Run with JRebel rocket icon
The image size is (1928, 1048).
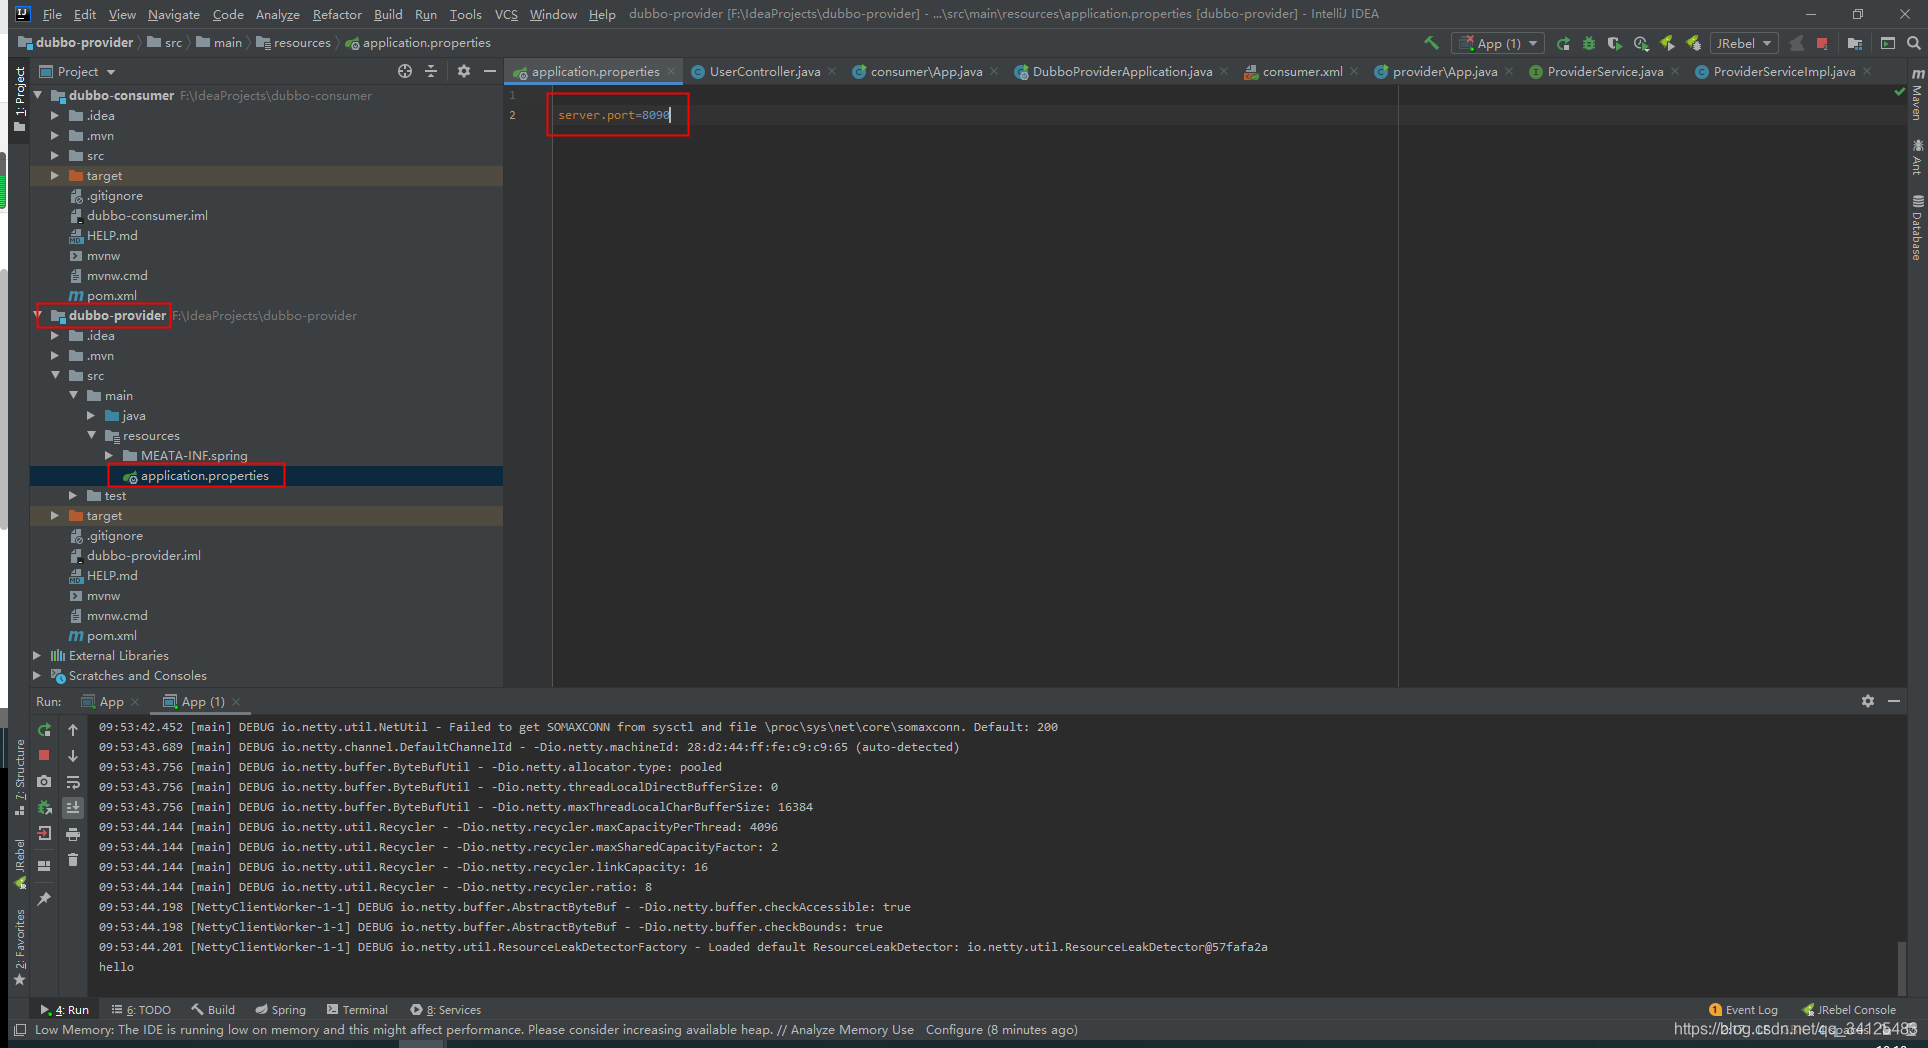coord(1667,43)
